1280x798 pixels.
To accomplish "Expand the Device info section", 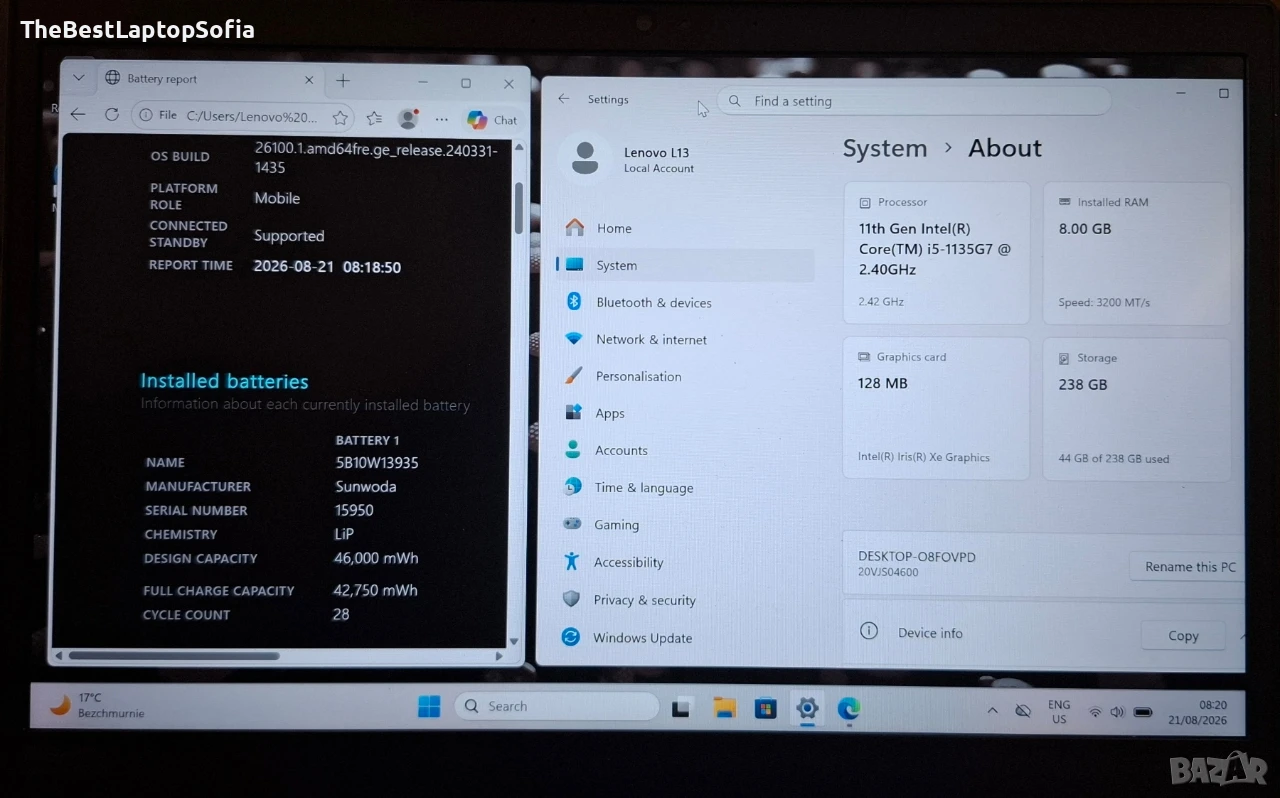I will click(1241, 636).
